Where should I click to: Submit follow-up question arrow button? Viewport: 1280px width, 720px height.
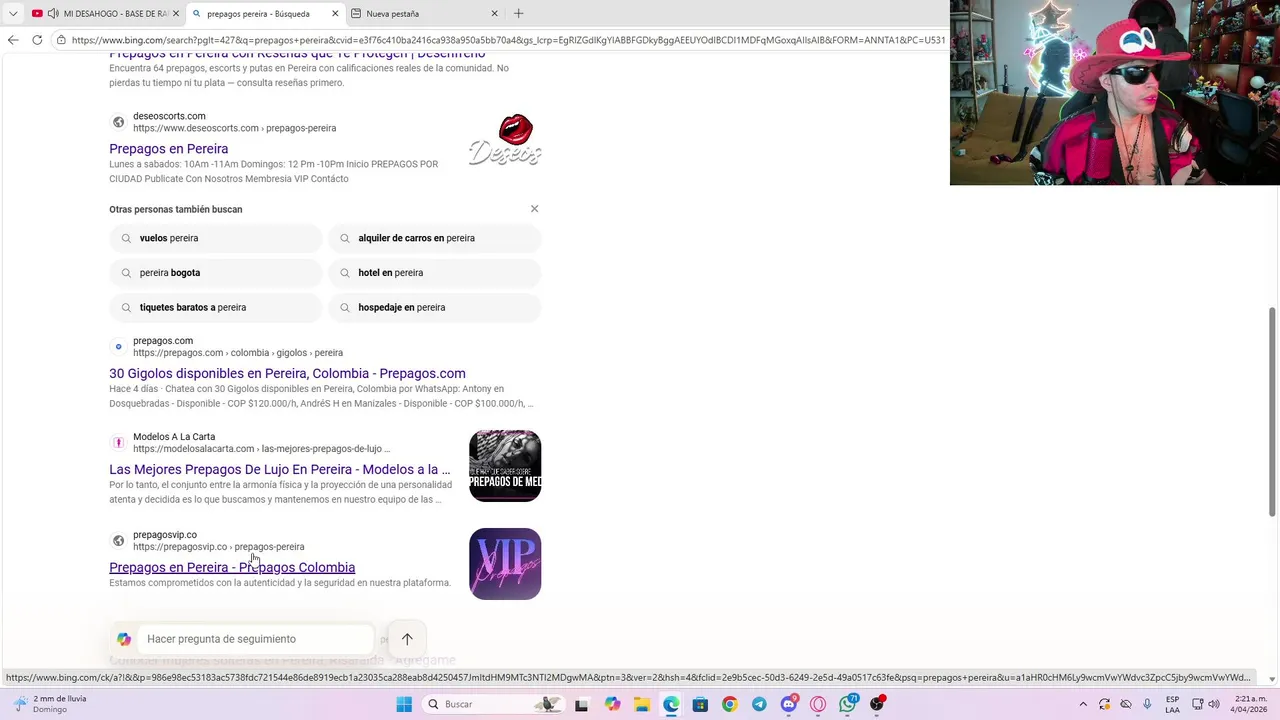(407, 639)
